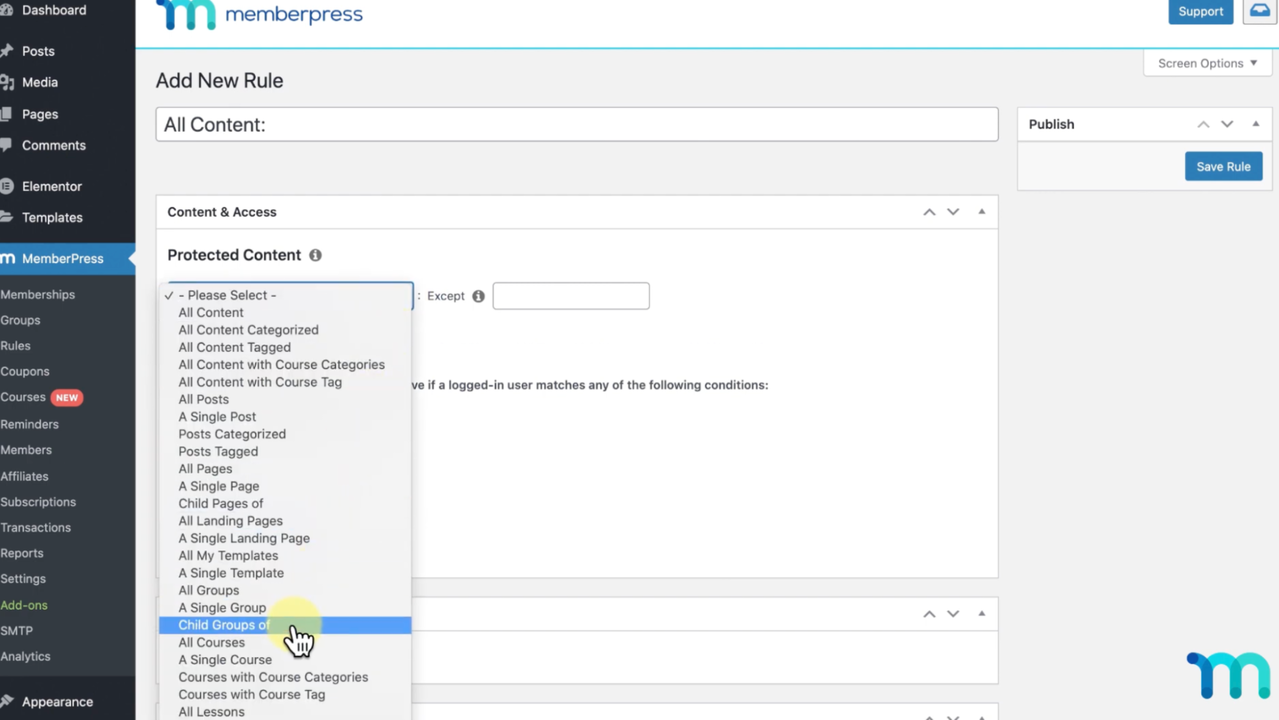Choose 'All Content Categorized' option
1279x720 pixels.
click(x=285, y=330)
